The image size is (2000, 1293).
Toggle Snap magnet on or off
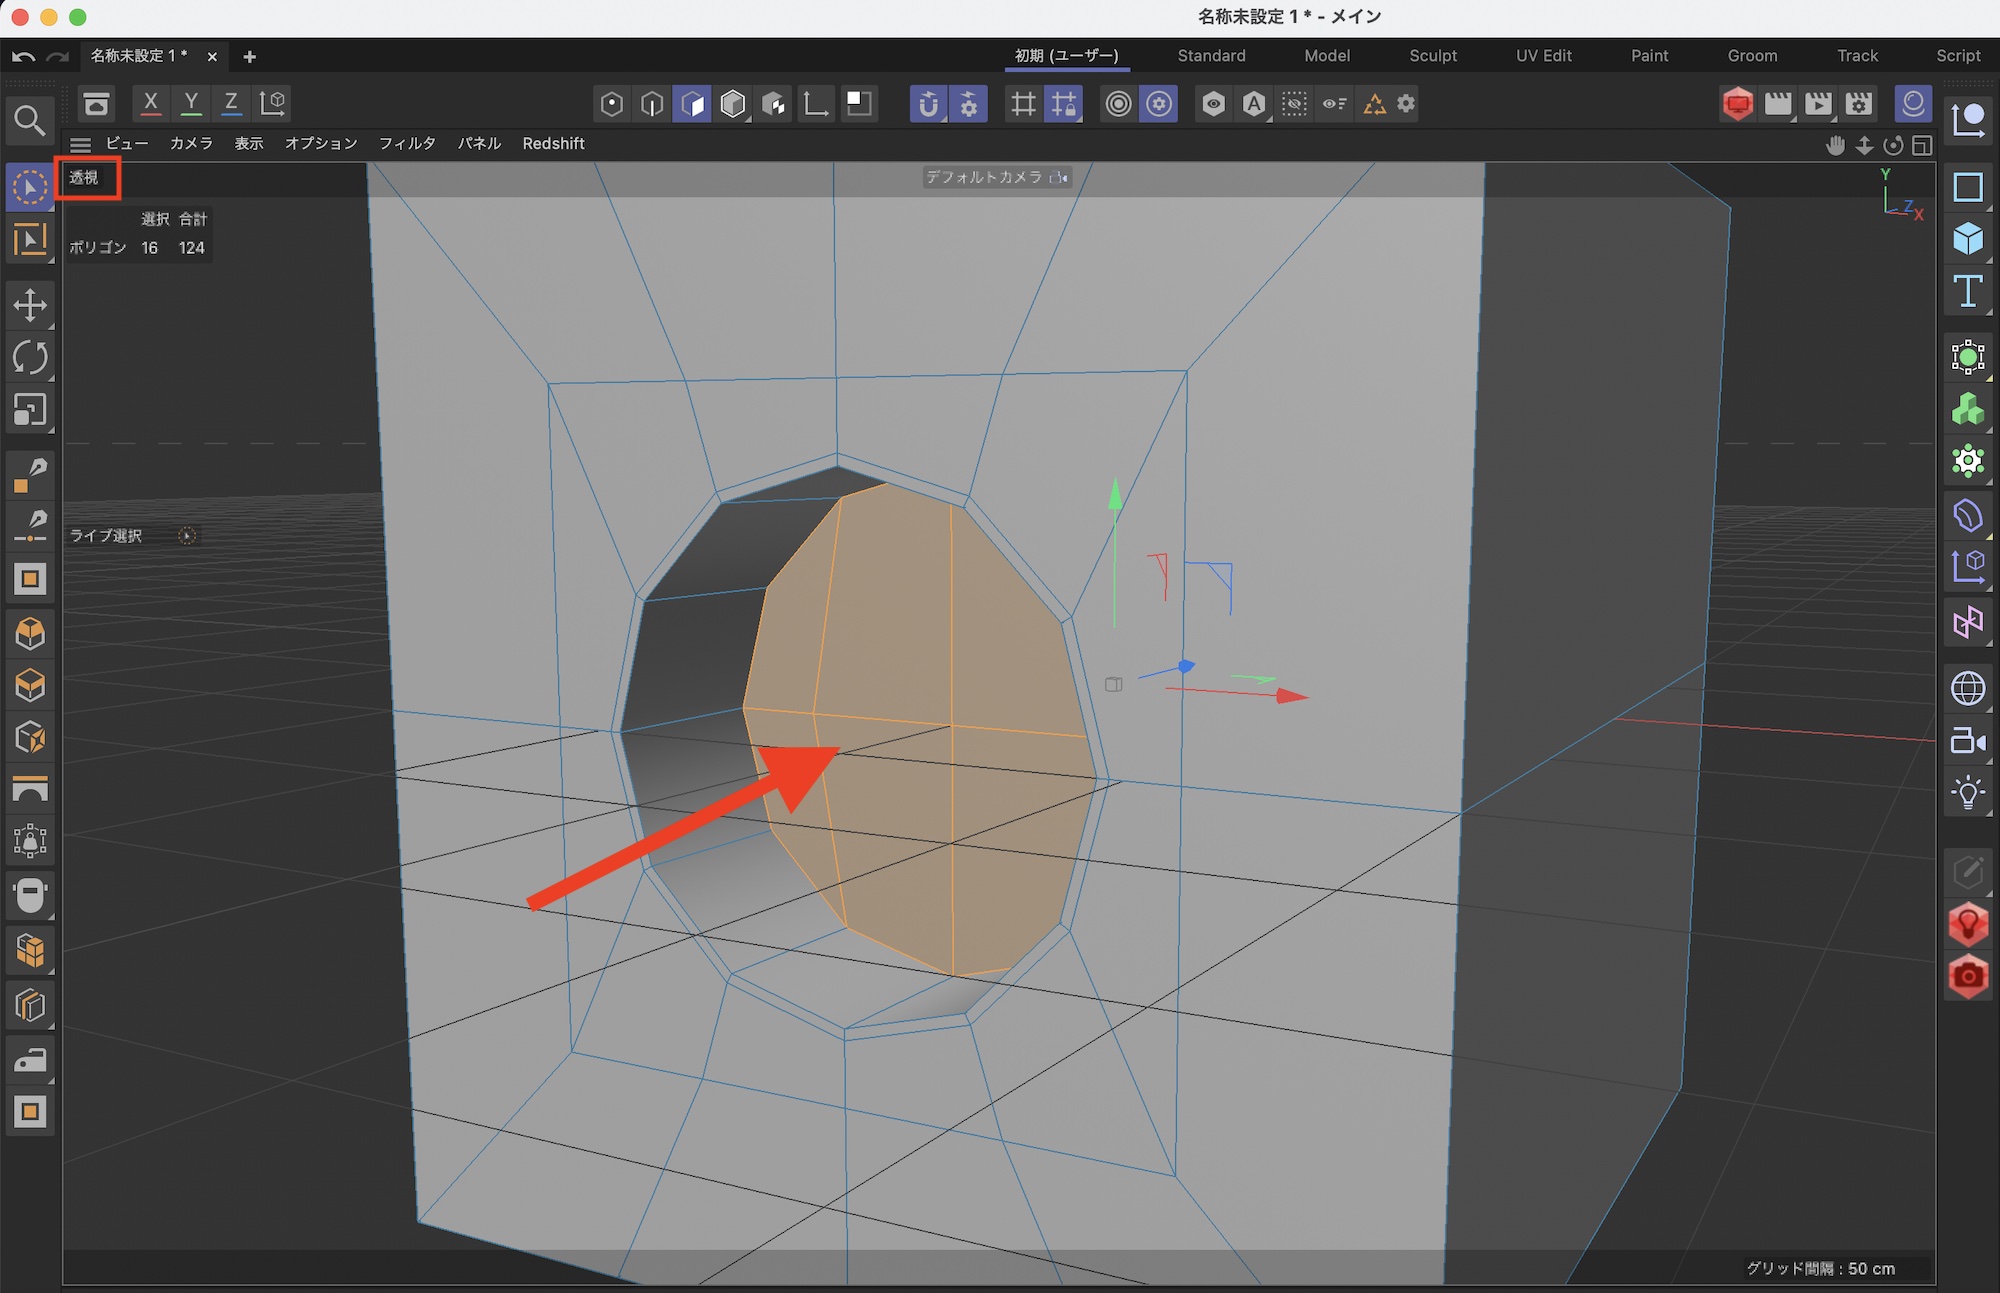point(928,104)
